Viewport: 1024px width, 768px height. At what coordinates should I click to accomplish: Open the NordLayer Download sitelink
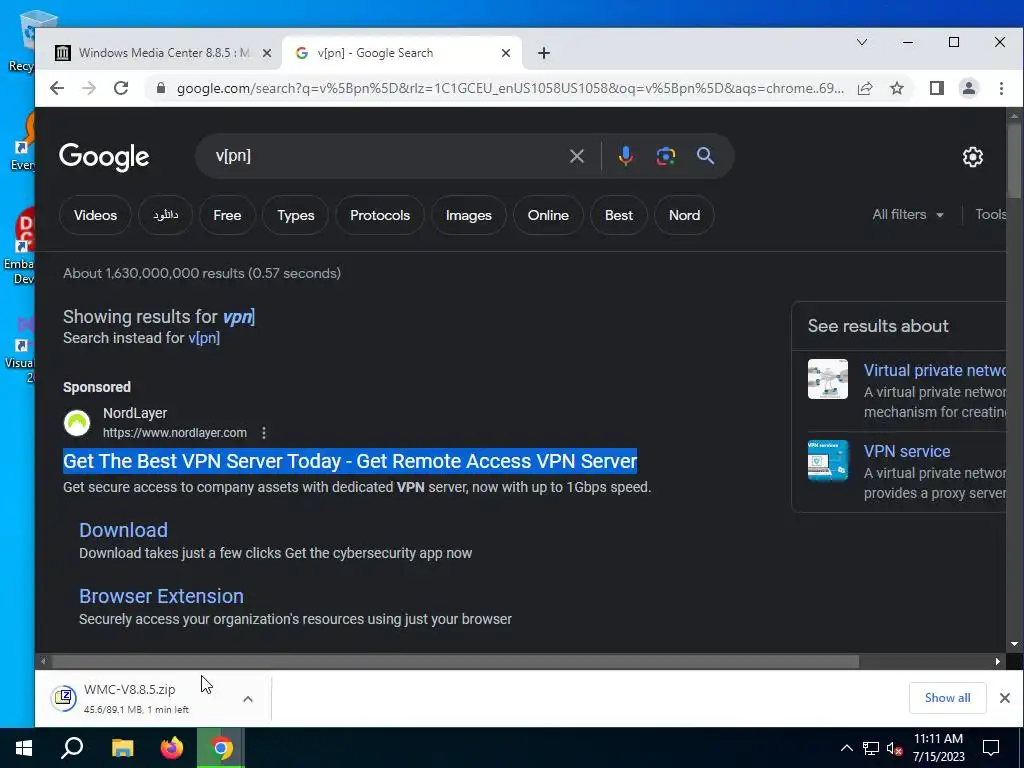(x=123, y=530)
